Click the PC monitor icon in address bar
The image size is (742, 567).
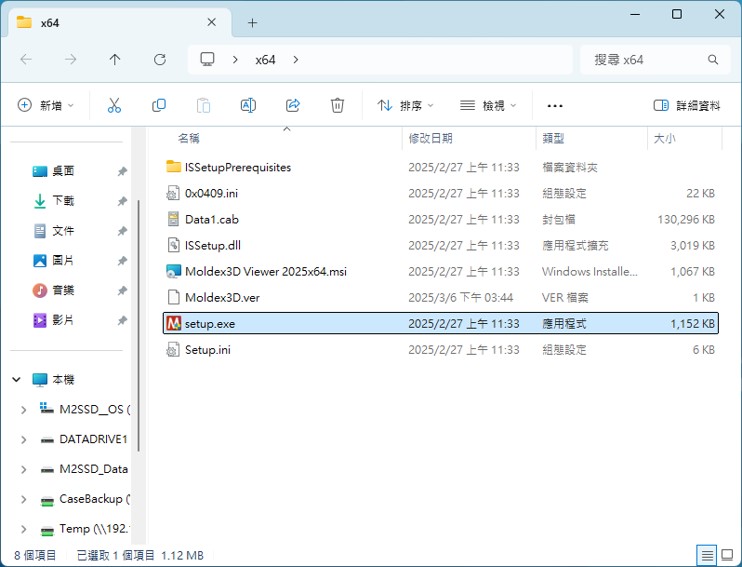tap(207, 59)
